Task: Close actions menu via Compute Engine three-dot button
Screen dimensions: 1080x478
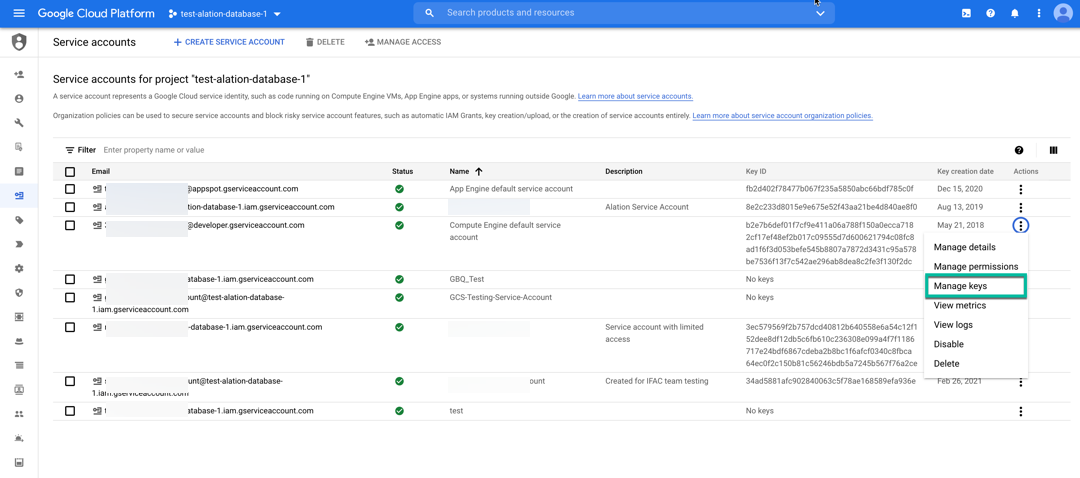Action: [1021, 225]
